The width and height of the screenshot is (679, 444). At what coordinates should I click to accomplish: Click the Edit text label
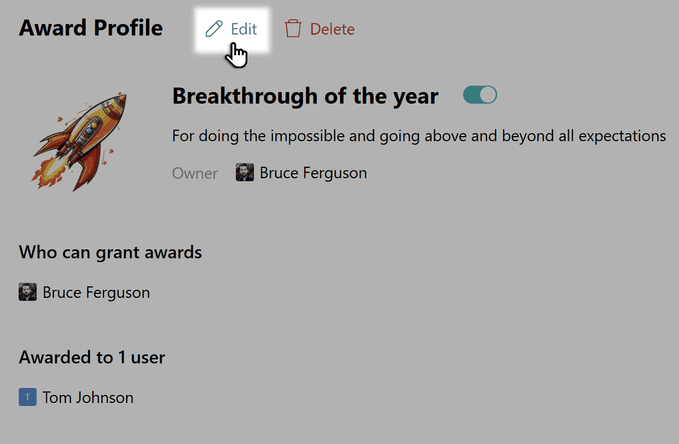tap(244, 29)
